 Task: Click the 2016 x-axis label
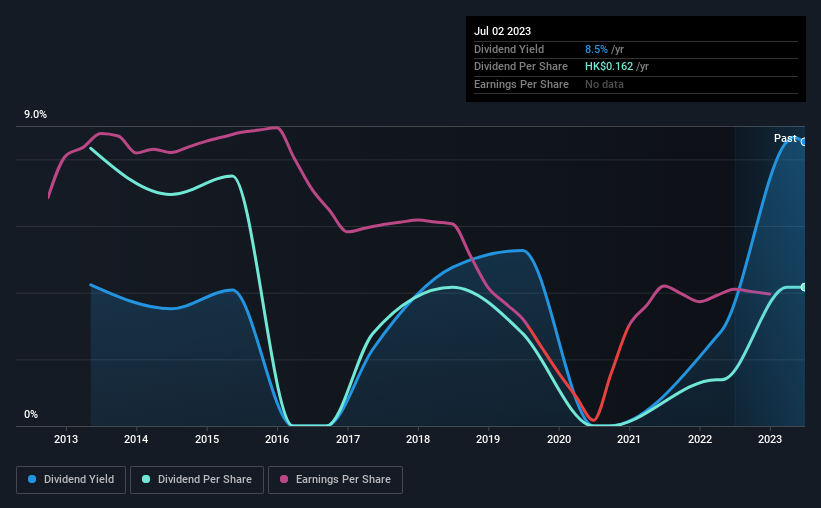[x=277, y=439]
